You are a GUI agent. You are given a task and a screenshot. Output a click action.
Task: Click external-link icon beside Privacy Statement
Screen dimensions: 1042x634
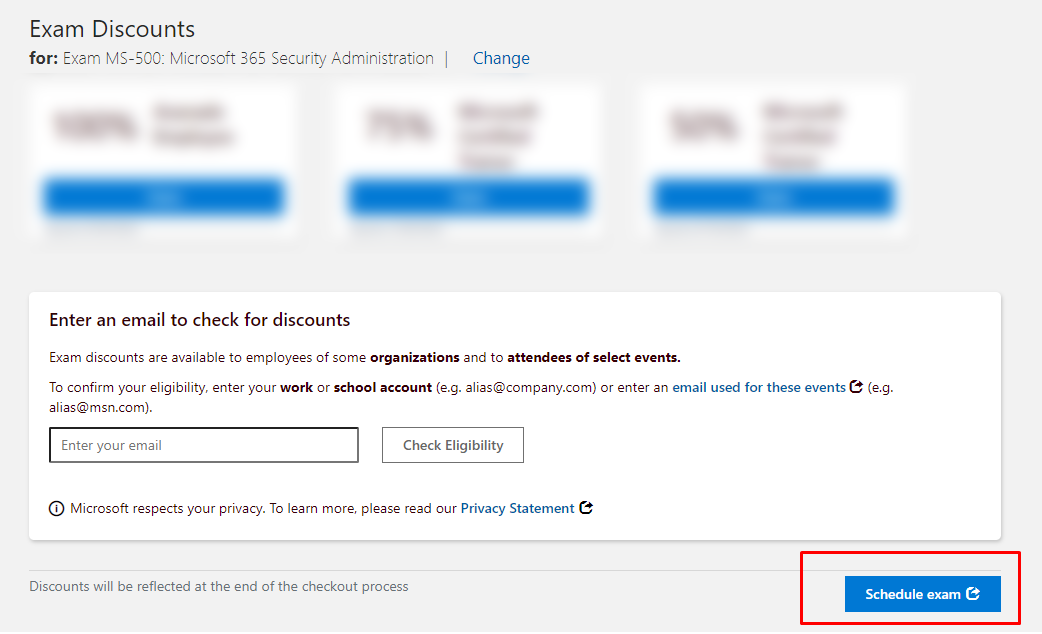(x=587, y=508)
